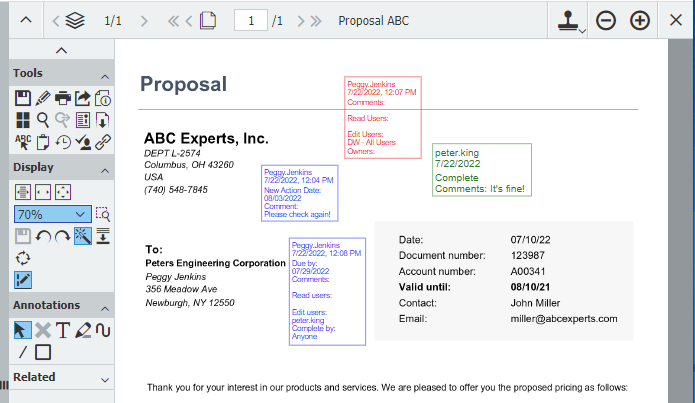Select the rectangle annotation tool

click(43, 351)
